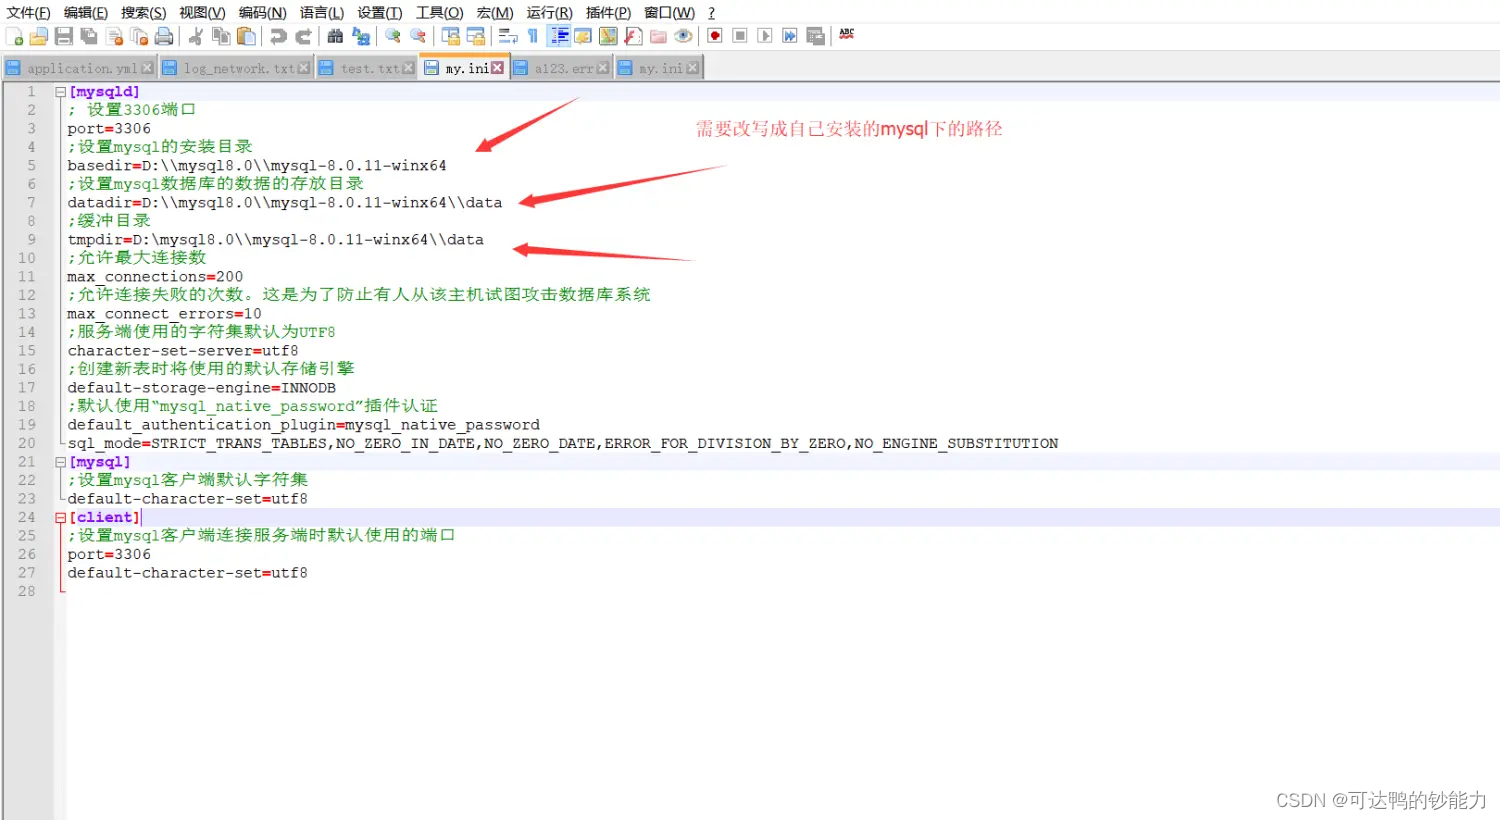Open the 语言(L) menu

(322, 12)
